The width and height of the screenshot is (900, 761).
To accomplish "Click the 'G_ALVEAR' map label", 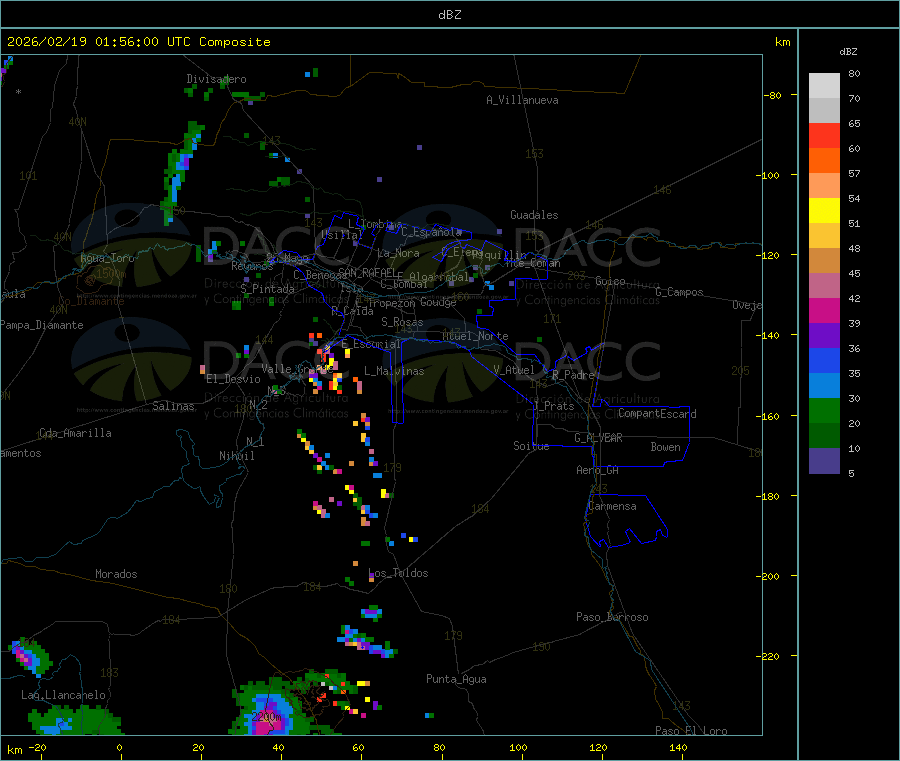I will [x=599, y=438].
